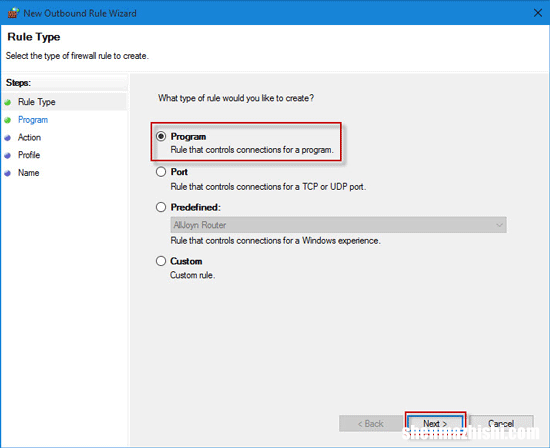Select the Port rule type option
The height and width of the screenshot is (448, 550).
(x=161, y=172)
